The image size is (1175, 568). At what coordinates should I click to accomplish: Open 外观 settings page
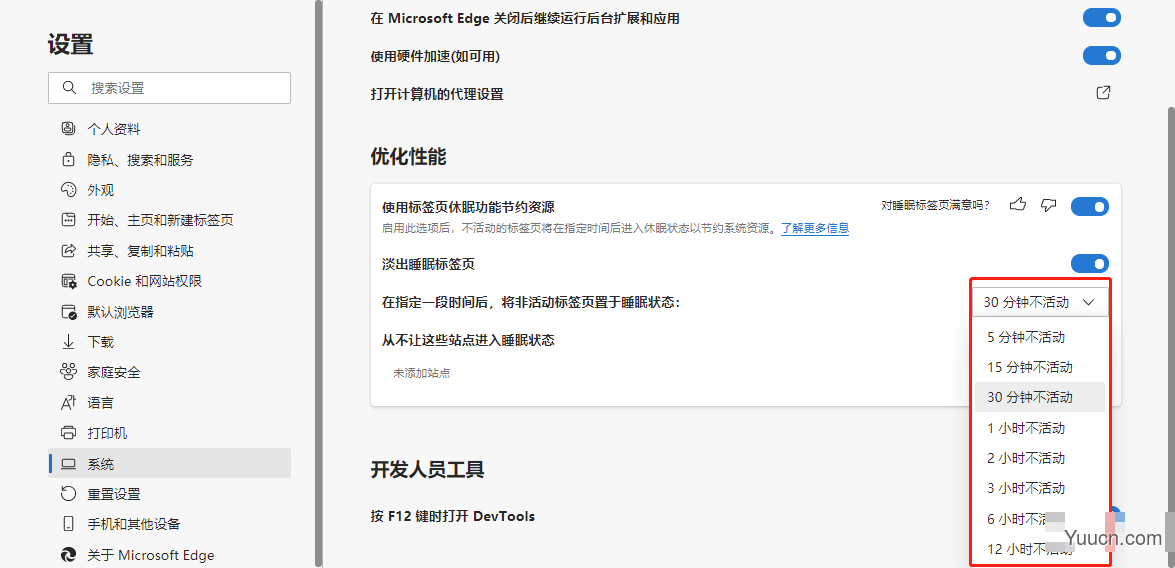[x=169, y=190]
